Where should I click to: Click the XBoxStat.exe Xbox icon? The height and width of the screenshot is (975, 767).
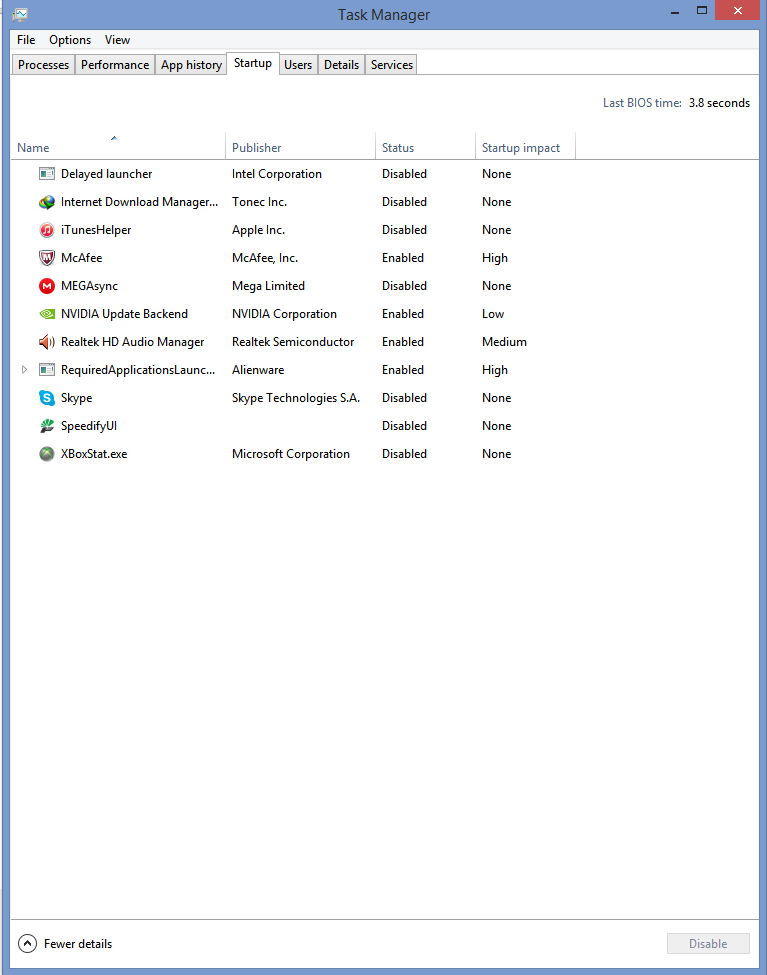[47, 454]
